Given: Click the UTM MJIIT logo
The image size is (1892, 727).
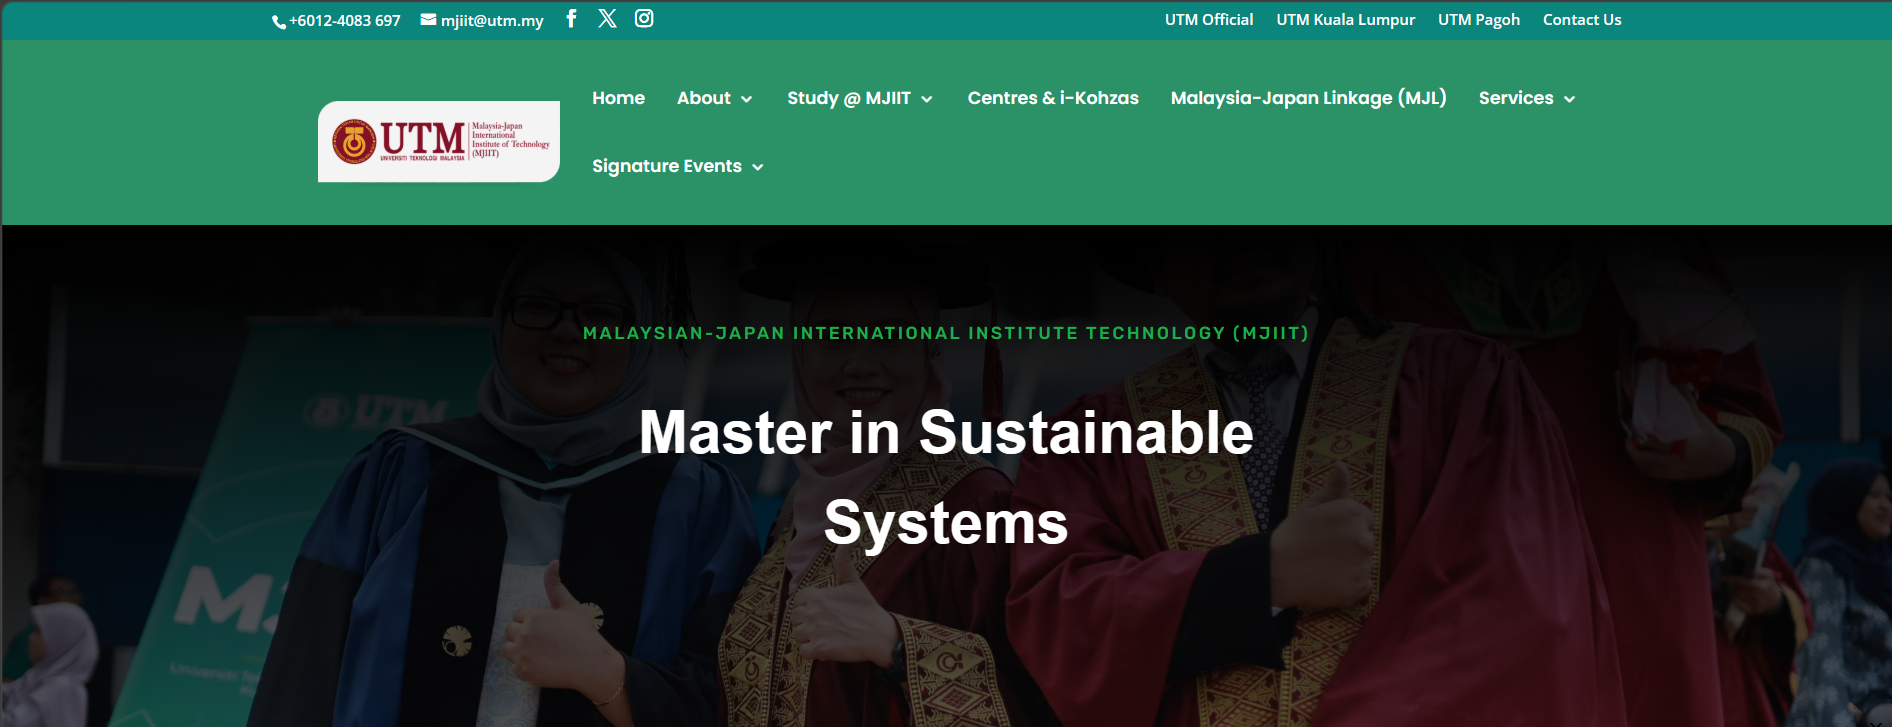Looking at the screenshot, I should click(x=439, y=141).
